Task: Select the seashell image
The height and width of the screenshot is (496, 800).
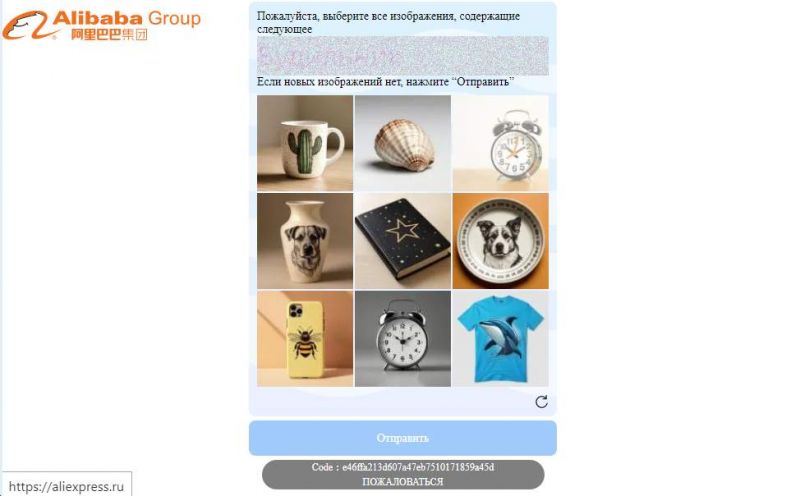Action: click(403, 143)
